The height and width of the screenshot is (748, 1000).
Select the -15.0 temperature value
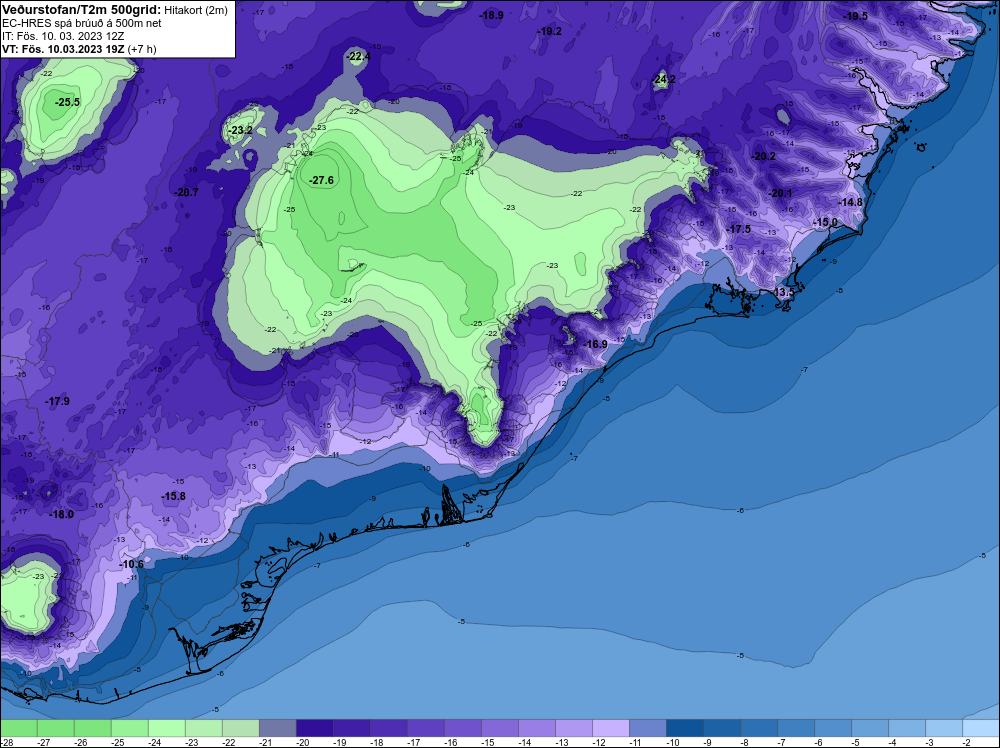[x=825, y=223]
